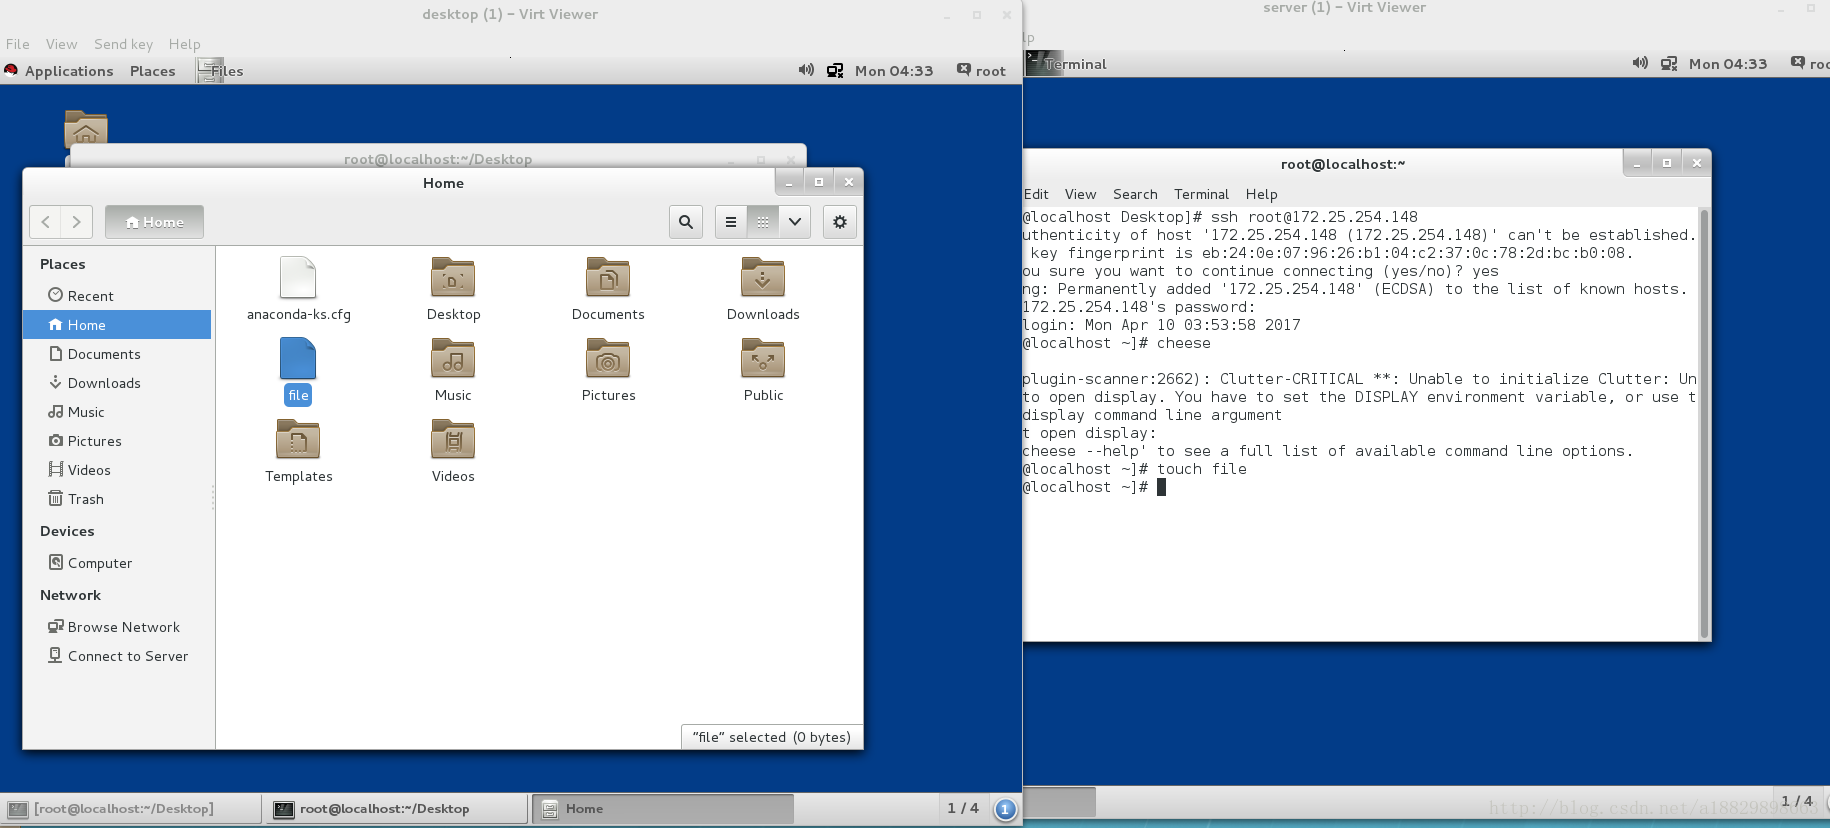The width and height of the screenshot is (1830, 828).
Task: Open the Search menu in server terminal
Action: click(1135, 194)
